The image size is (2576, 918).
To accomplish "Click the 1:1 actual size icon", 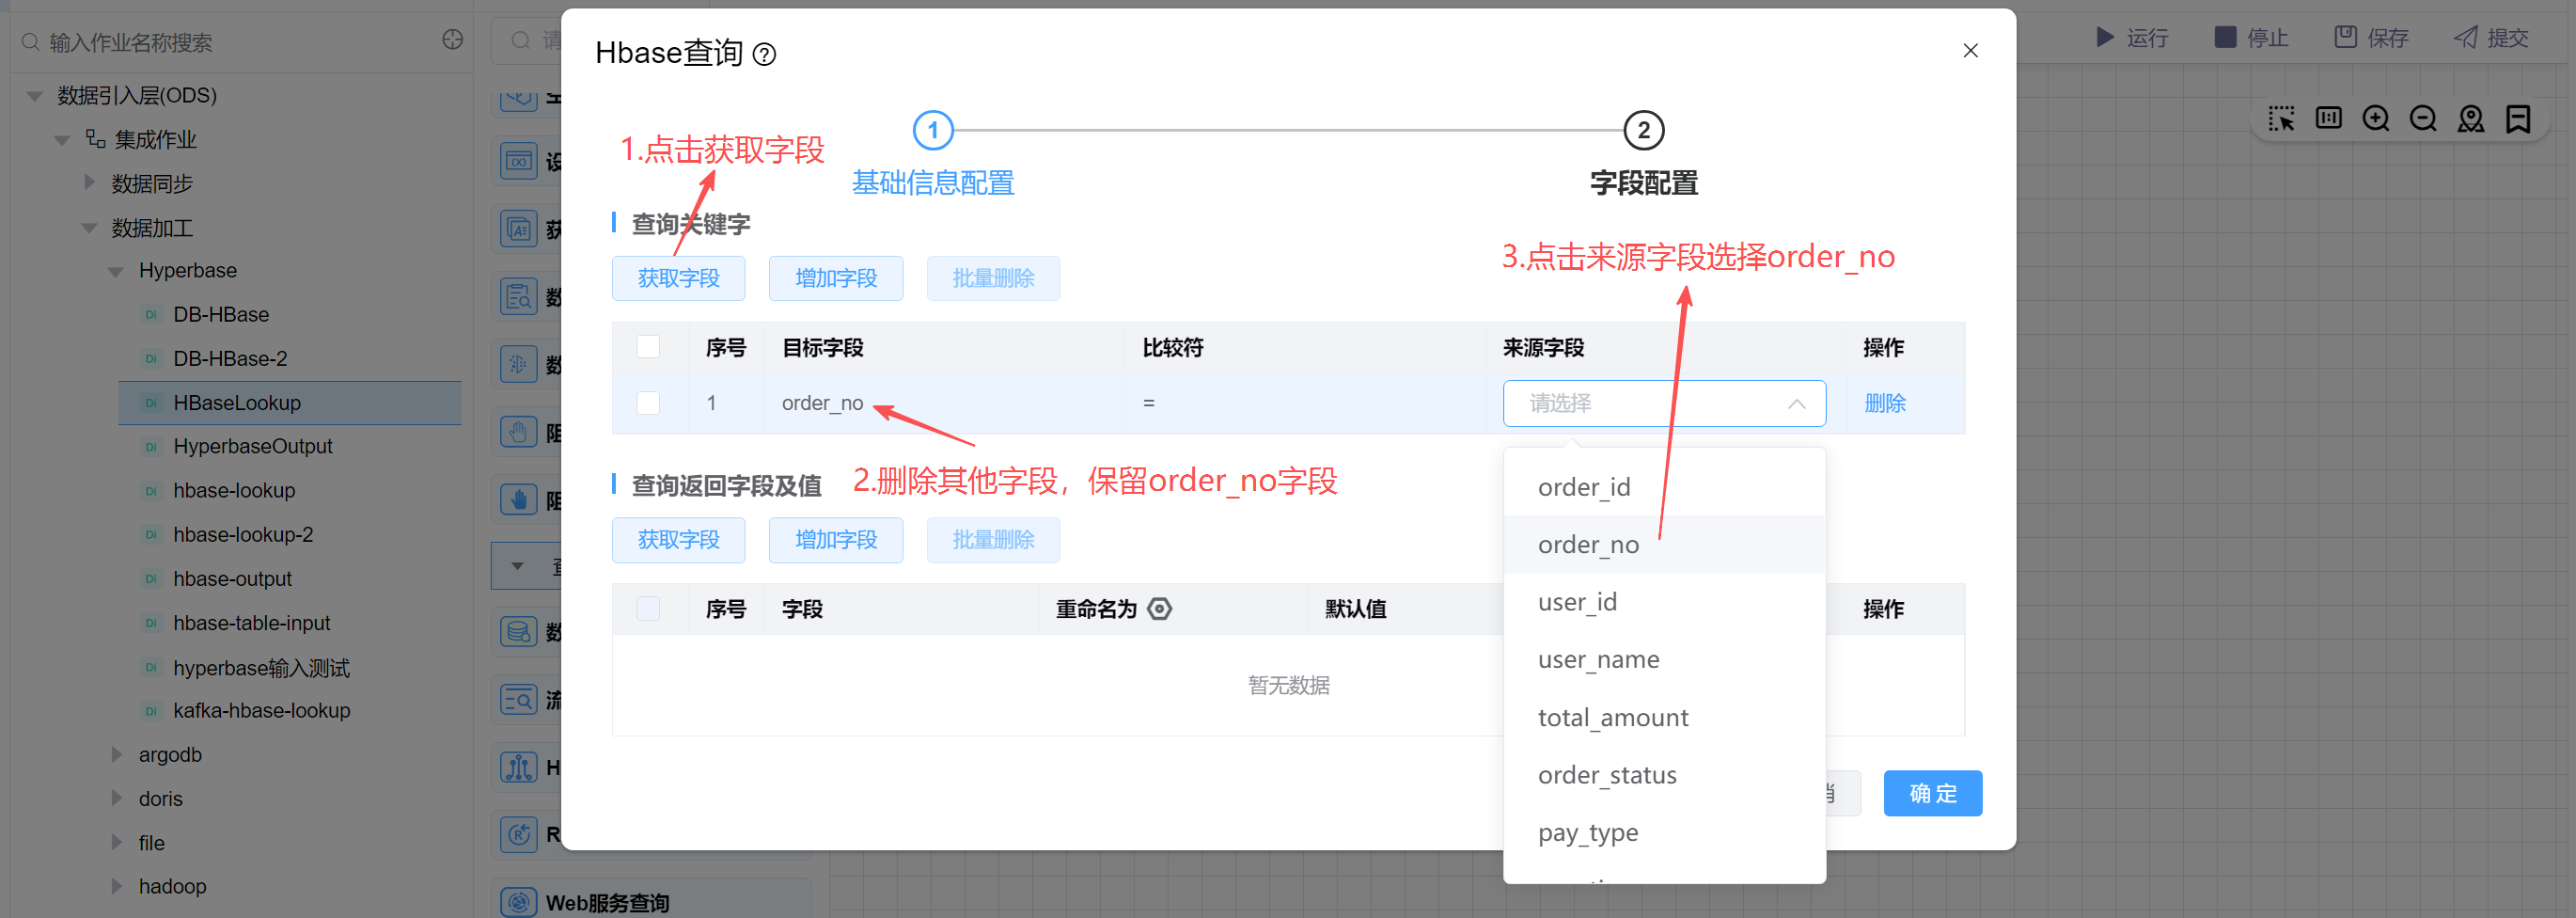I will point(2328,119).
